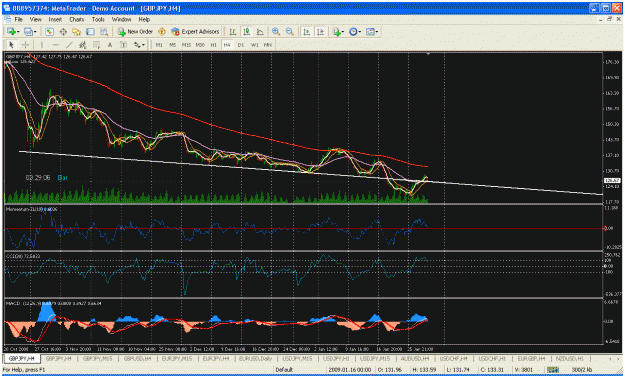625x376 pixels.
Task: Switch to the AUDUSD,H4 chart tab
Action: 415,358
